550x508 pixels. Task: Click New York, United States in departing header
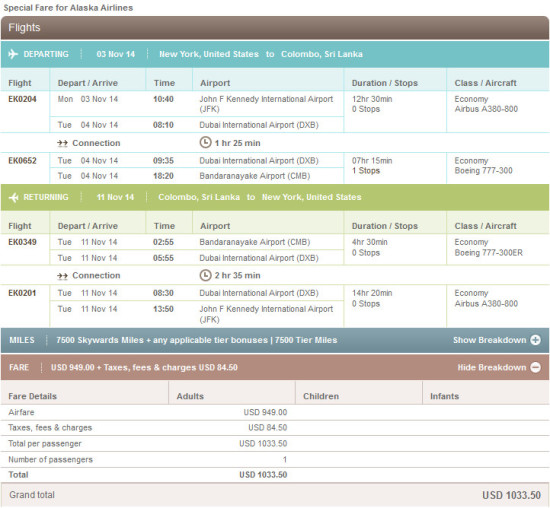pos(209,54)
